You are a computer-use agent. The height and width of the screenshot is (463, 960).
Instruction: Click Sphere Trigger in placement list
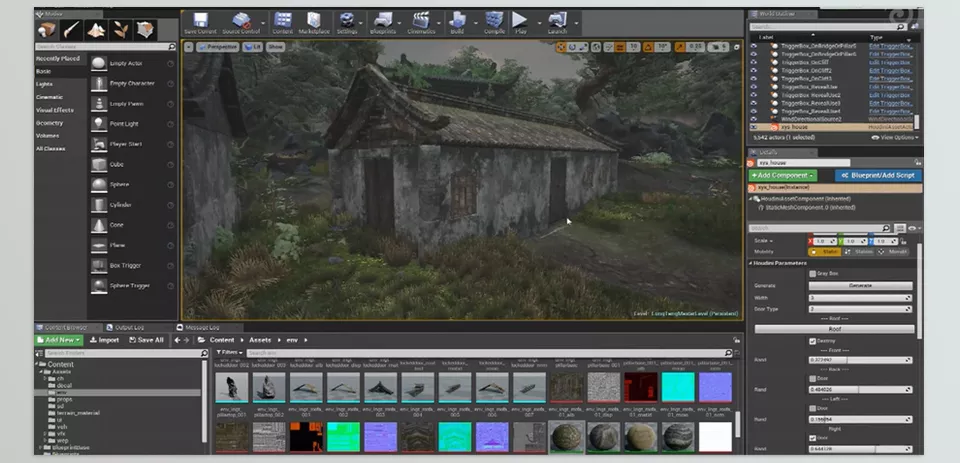[x=132, y=285]
